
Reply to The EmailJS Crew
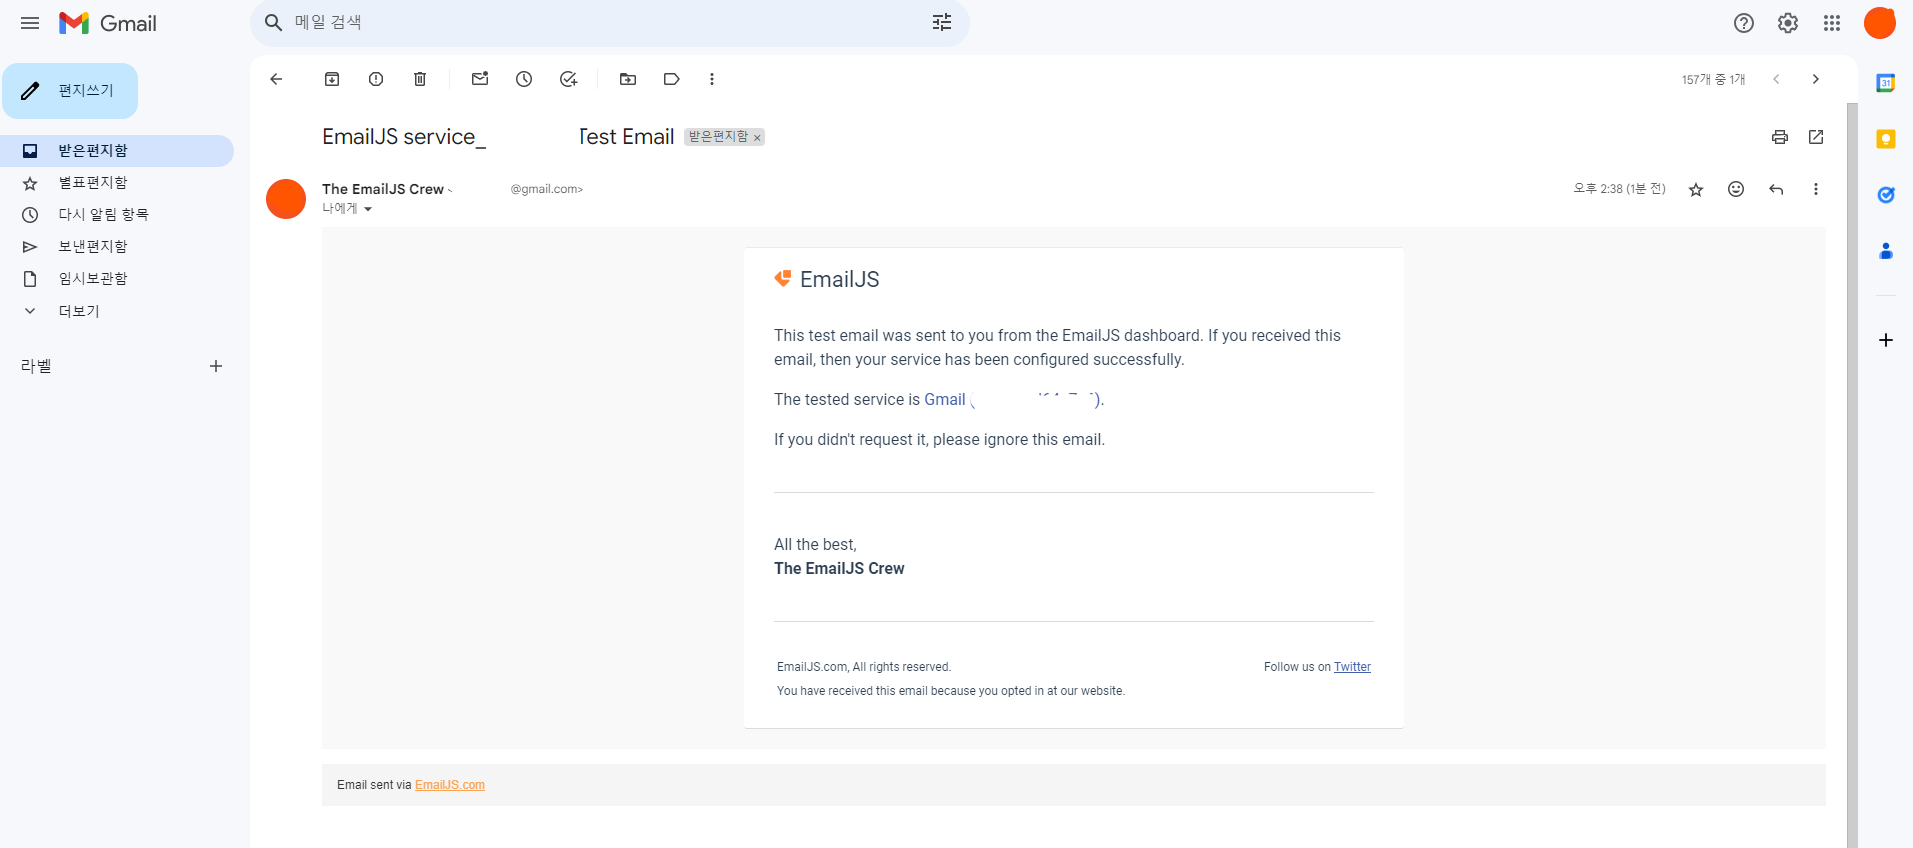[1776, 189]
